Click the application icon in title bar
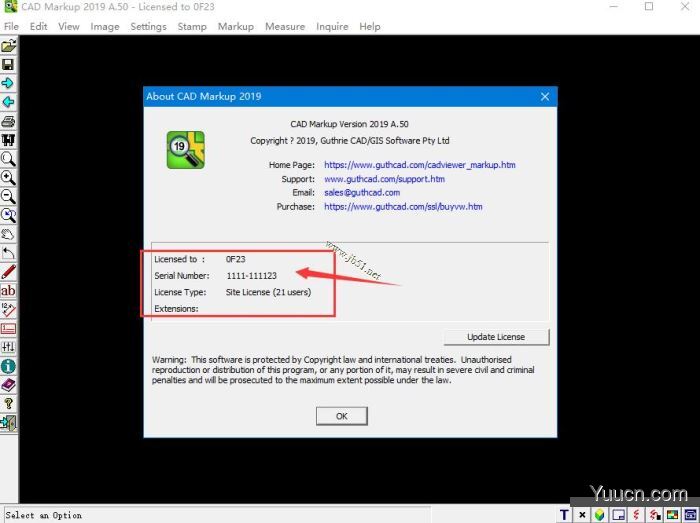 coord(10,7)
